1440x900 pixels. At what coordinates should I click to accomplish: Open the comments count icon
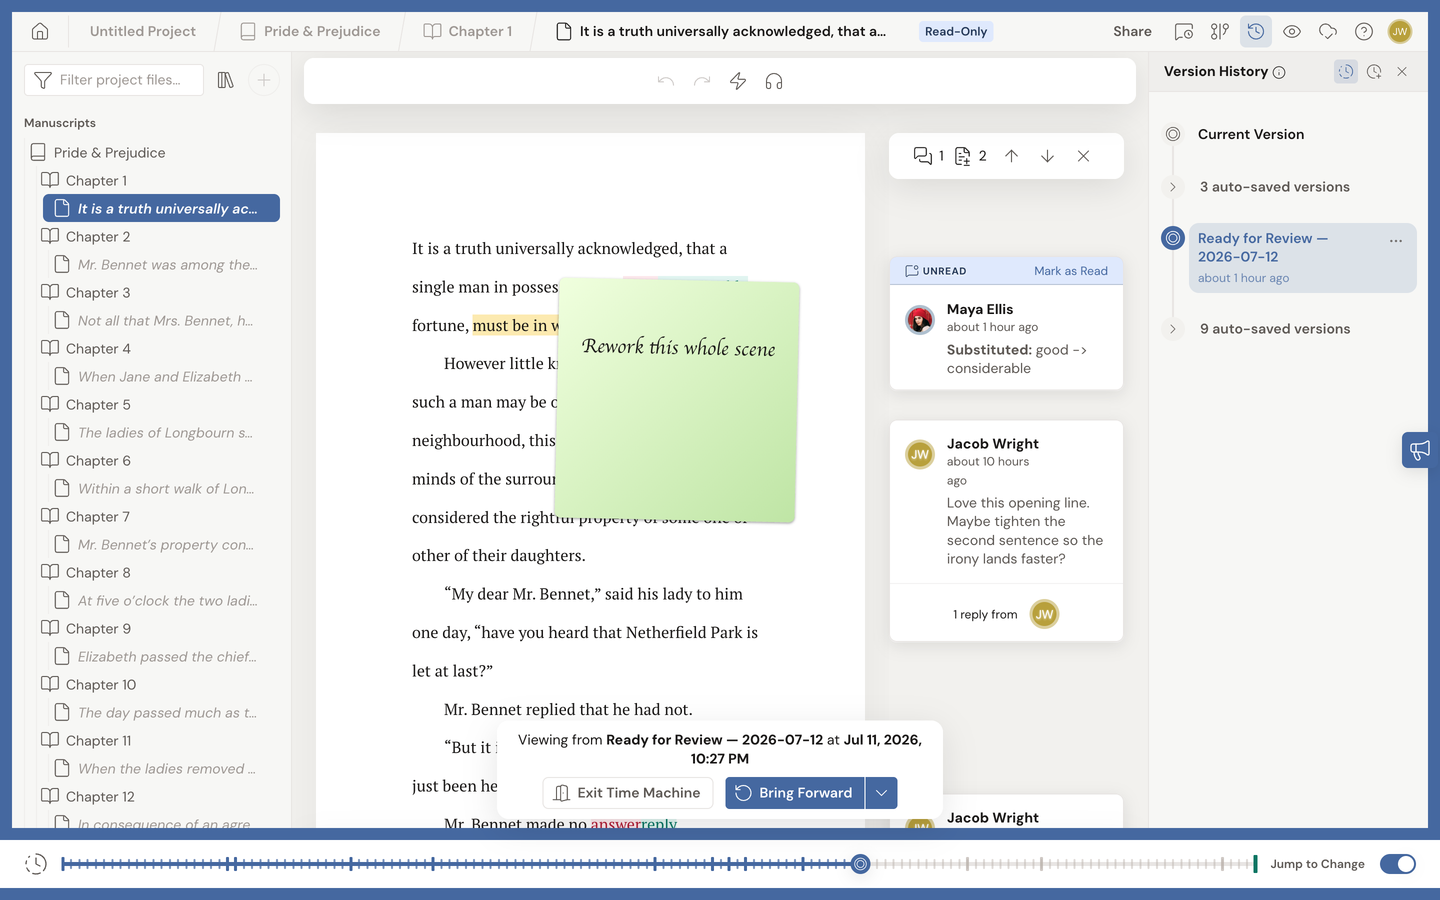tap(929, 156)
